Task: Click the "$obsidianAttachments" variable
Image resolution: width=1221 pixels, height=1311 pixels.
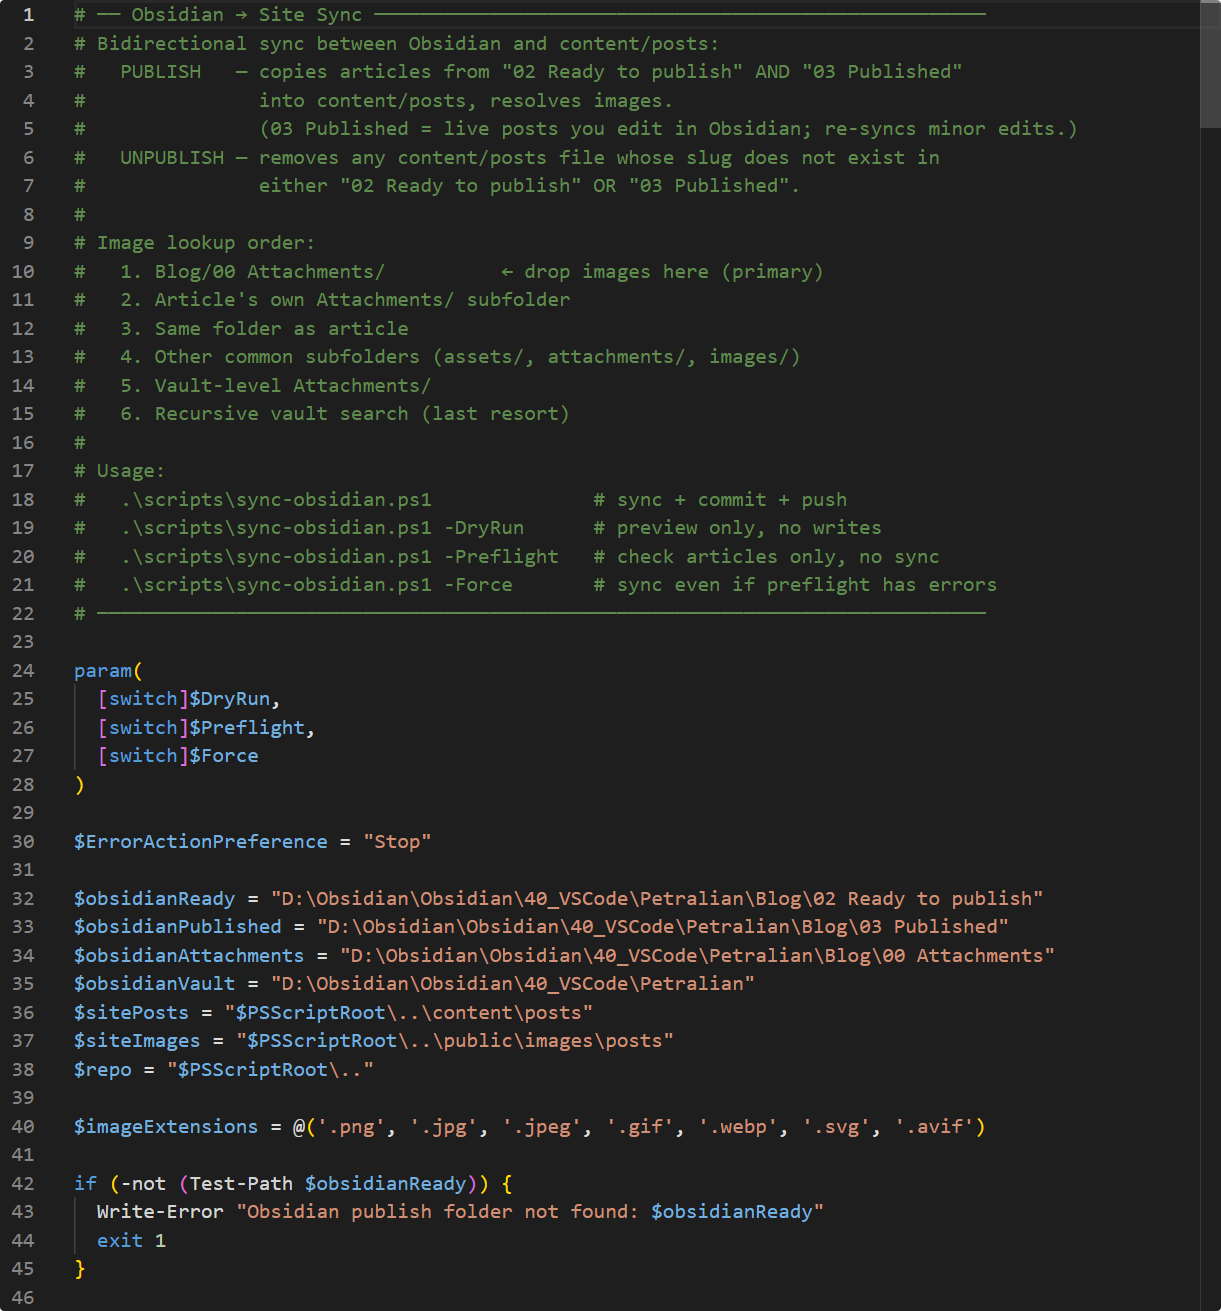Action: (189, 956)
